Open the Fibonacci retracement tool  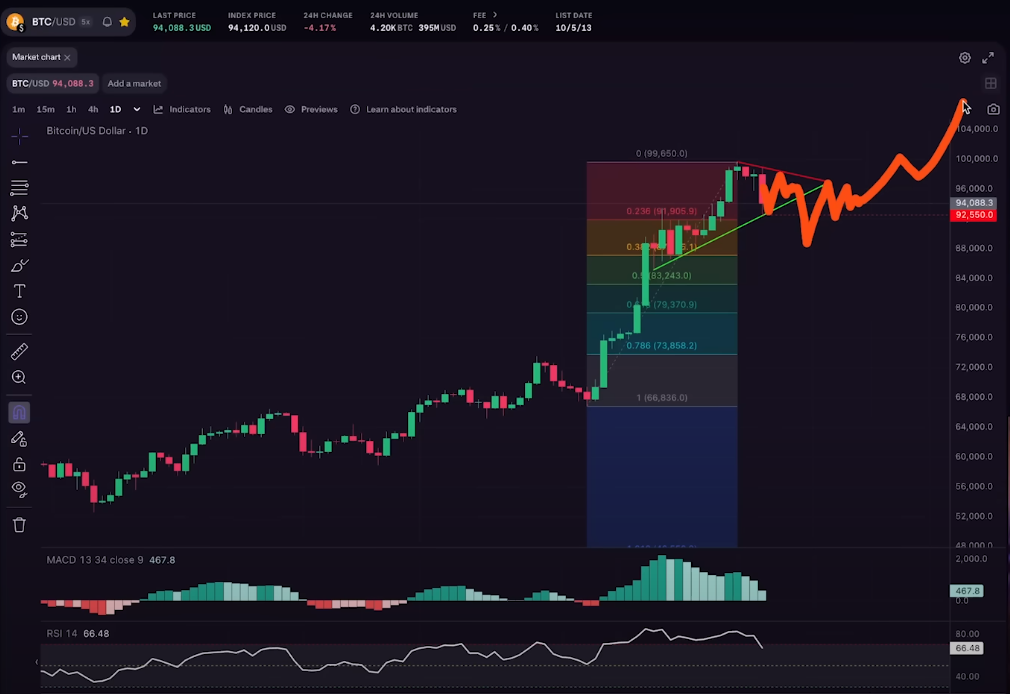point(19,188)
